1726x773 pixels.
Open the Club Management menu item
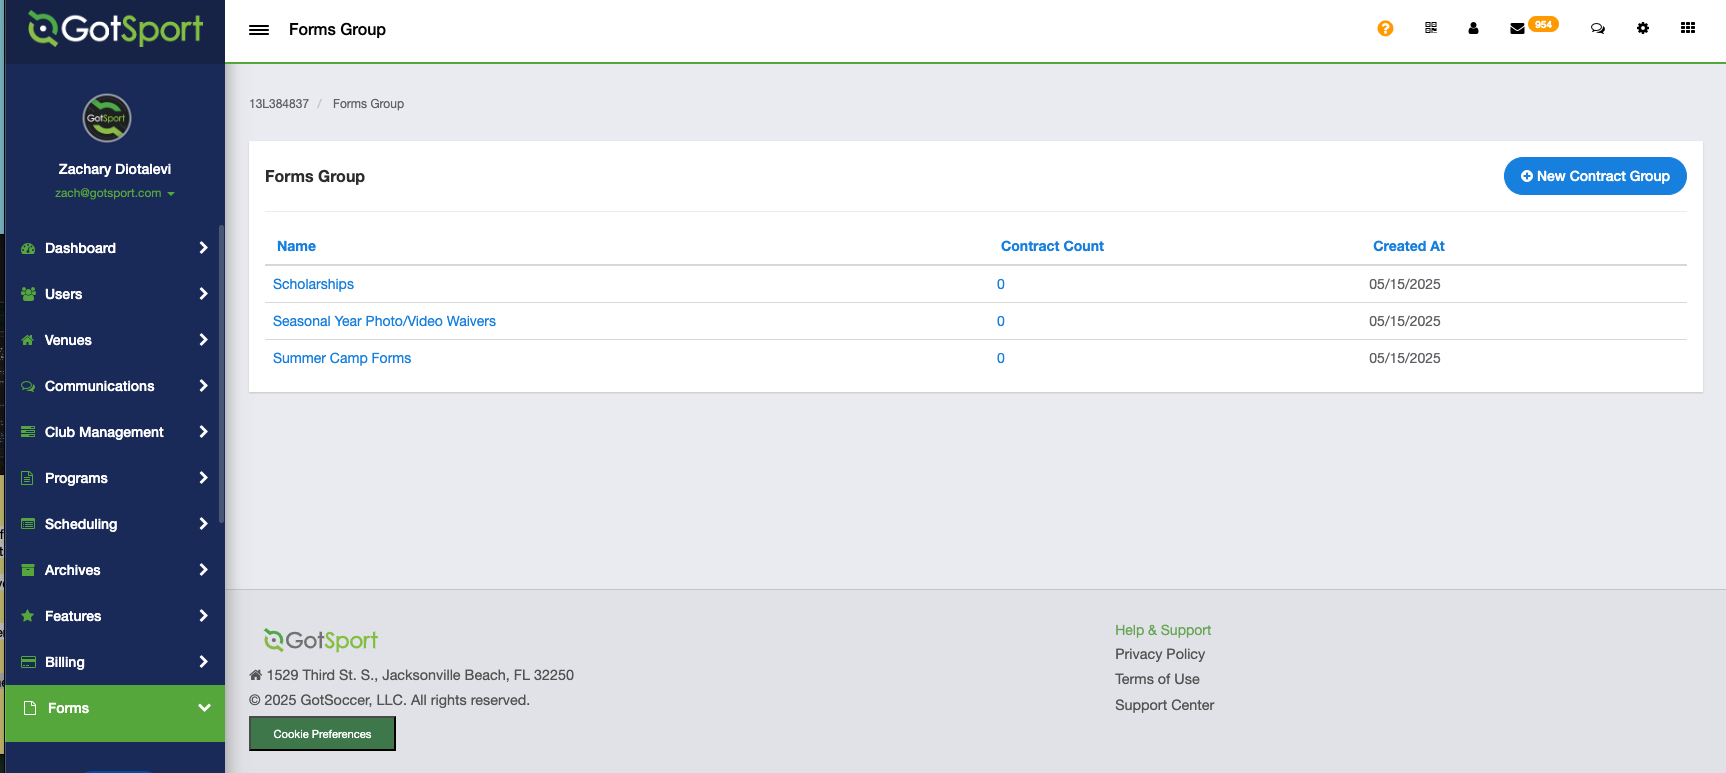tap(114, 432)
